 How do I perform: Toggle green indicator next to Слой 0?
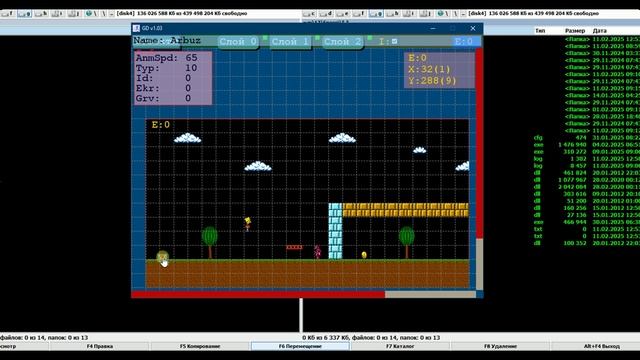click(265, 38)
